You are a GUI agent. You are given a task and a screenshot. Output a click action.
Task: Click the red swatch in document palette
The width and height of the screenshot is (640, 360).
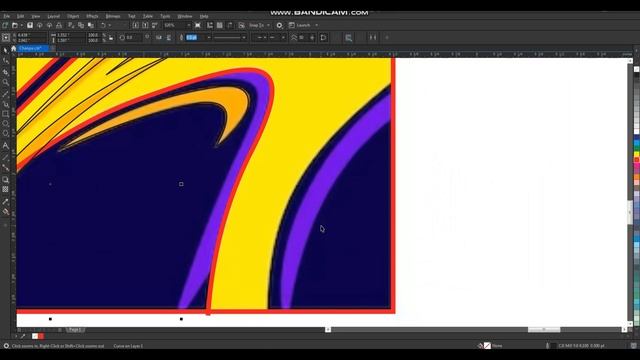point(41,336)
